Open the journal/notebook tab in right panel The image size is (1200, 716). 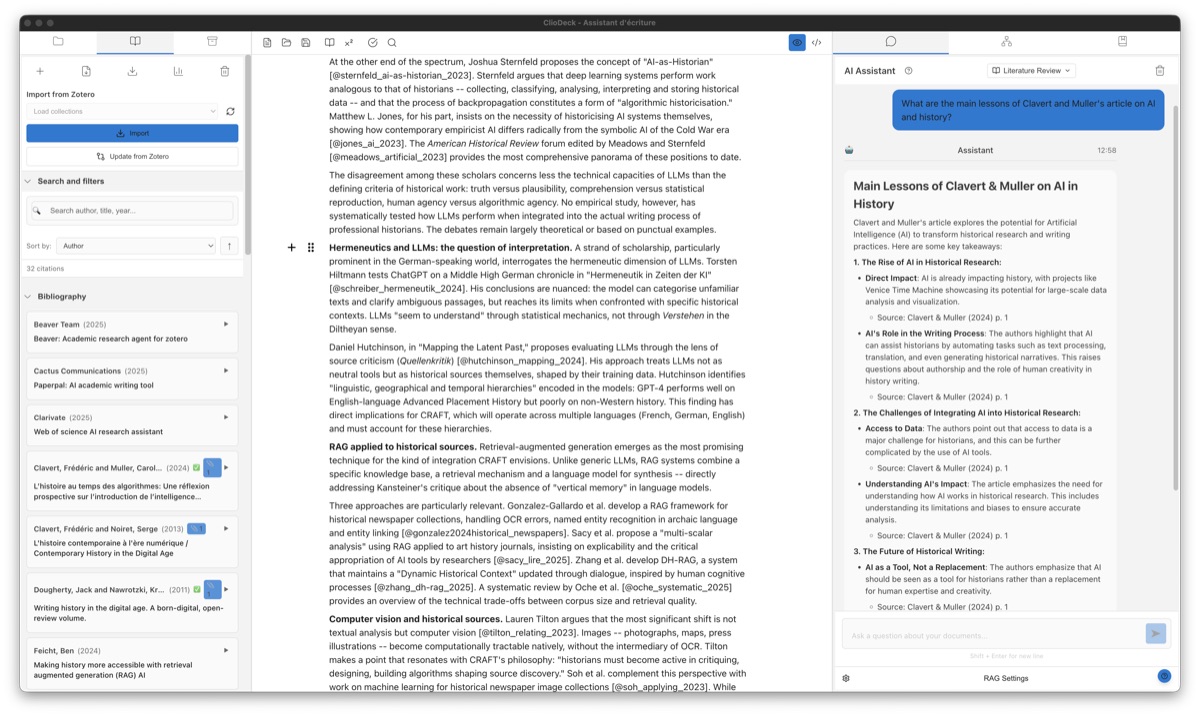1122,41
